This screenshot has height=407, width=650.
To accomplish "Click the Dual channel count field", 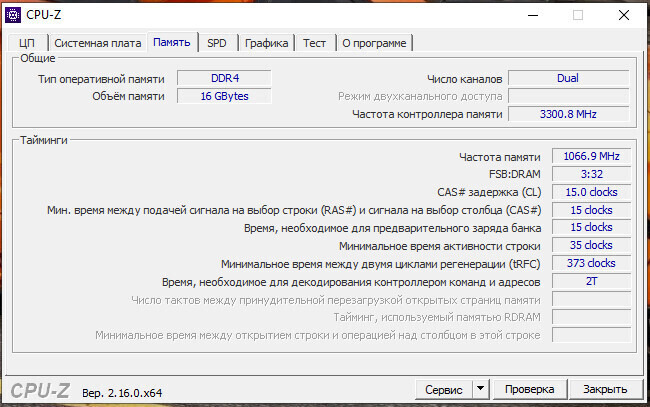I will coord(568,78).
